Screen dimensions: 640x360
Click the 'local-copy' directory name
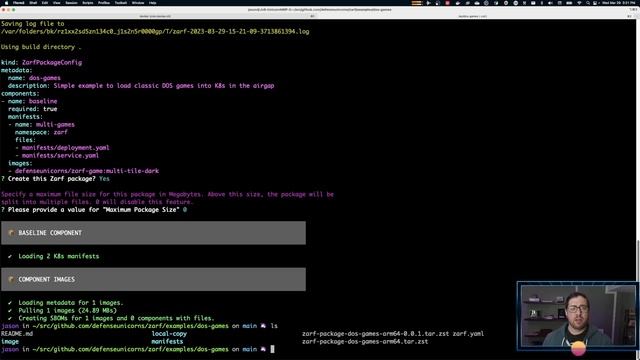click(169, 333)
